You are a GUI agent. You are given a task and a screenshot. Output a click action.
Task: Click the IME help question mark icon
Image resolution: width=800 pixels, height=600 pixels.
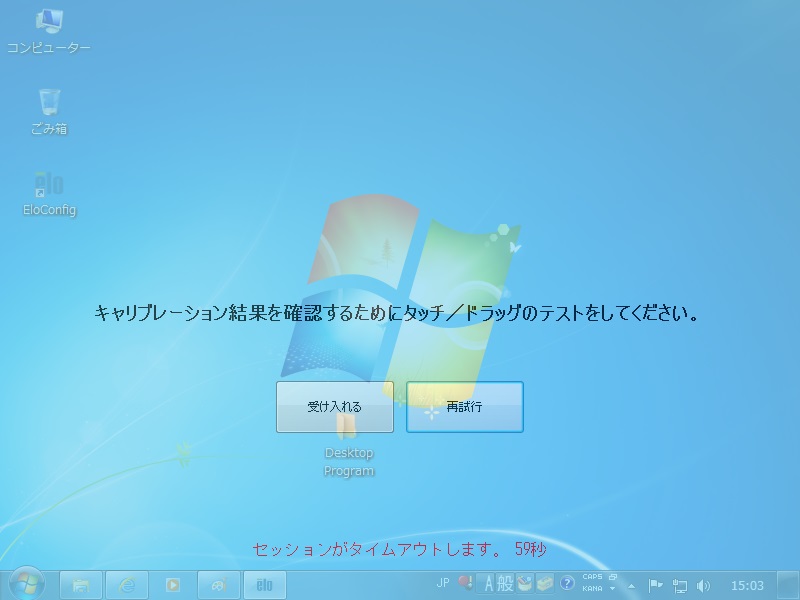(567, 583)
